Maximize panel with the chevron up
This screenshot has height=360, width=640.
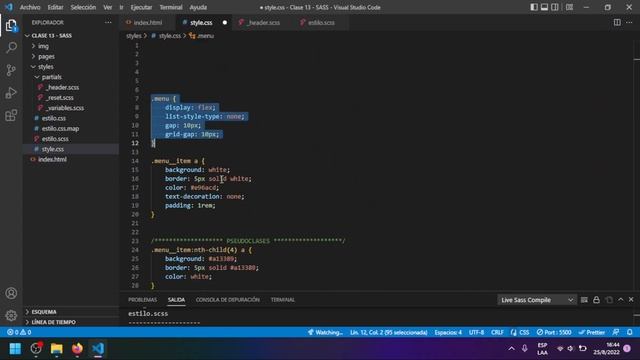click(x=621, y=300)
